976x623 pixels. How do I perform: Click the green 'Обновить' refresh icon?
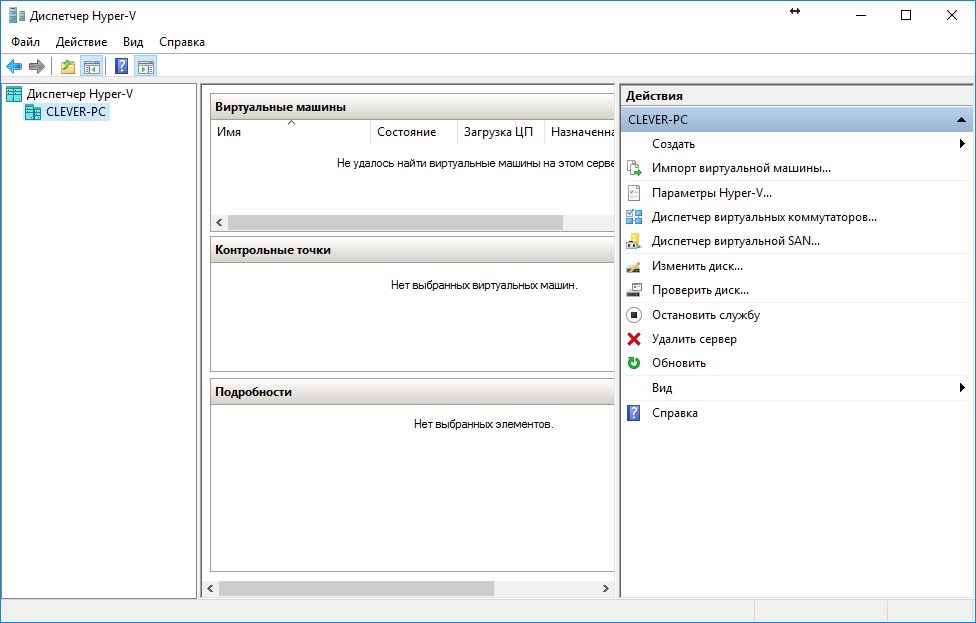633,363
